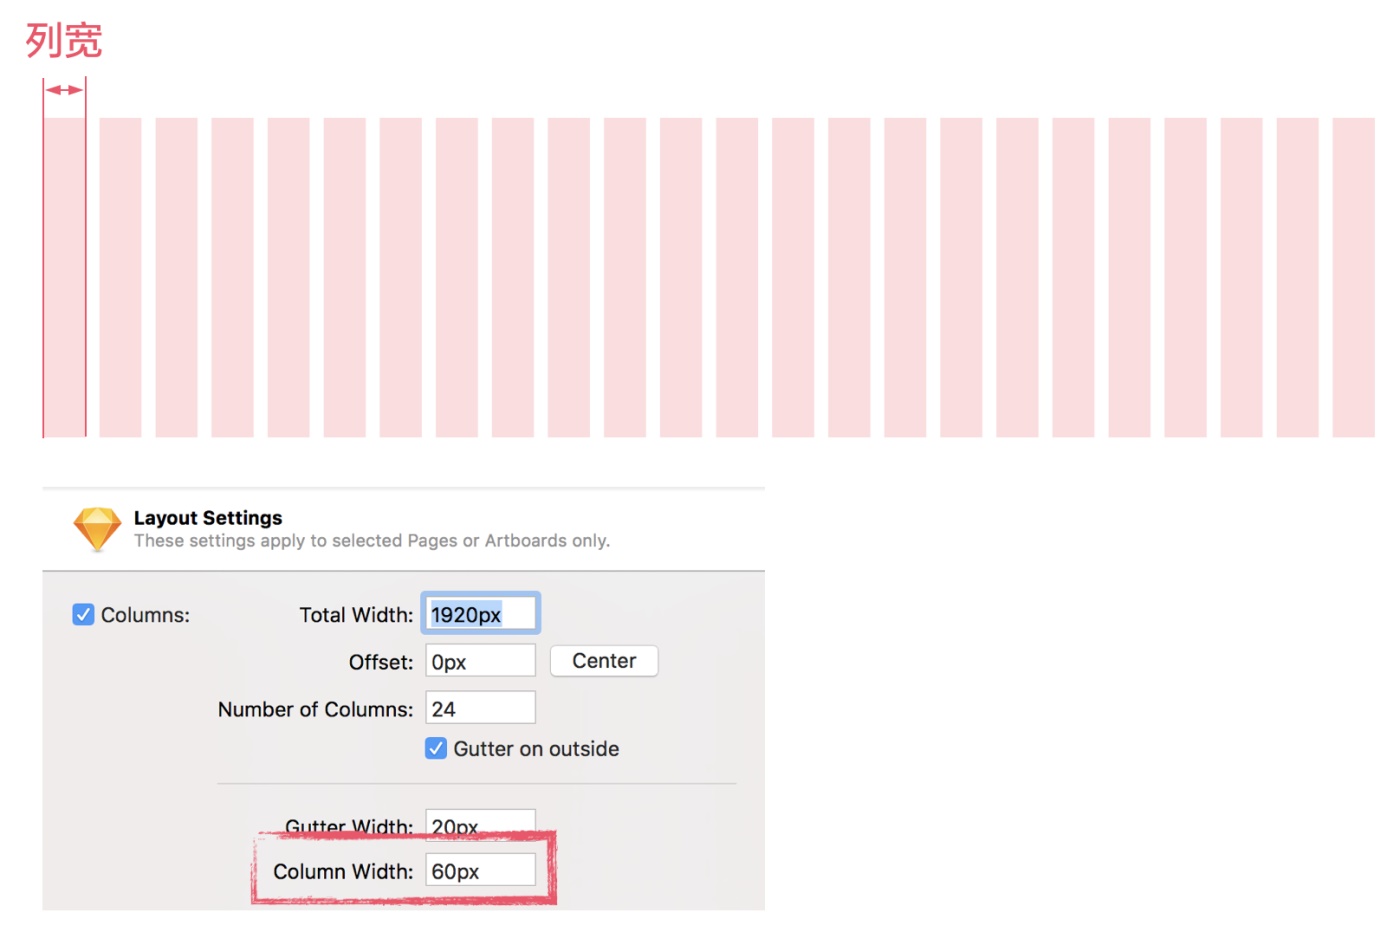Viewport: 1400px width, 932px height.
Task: Click the Number of Columns label
Action: click(x=315, y=710)
